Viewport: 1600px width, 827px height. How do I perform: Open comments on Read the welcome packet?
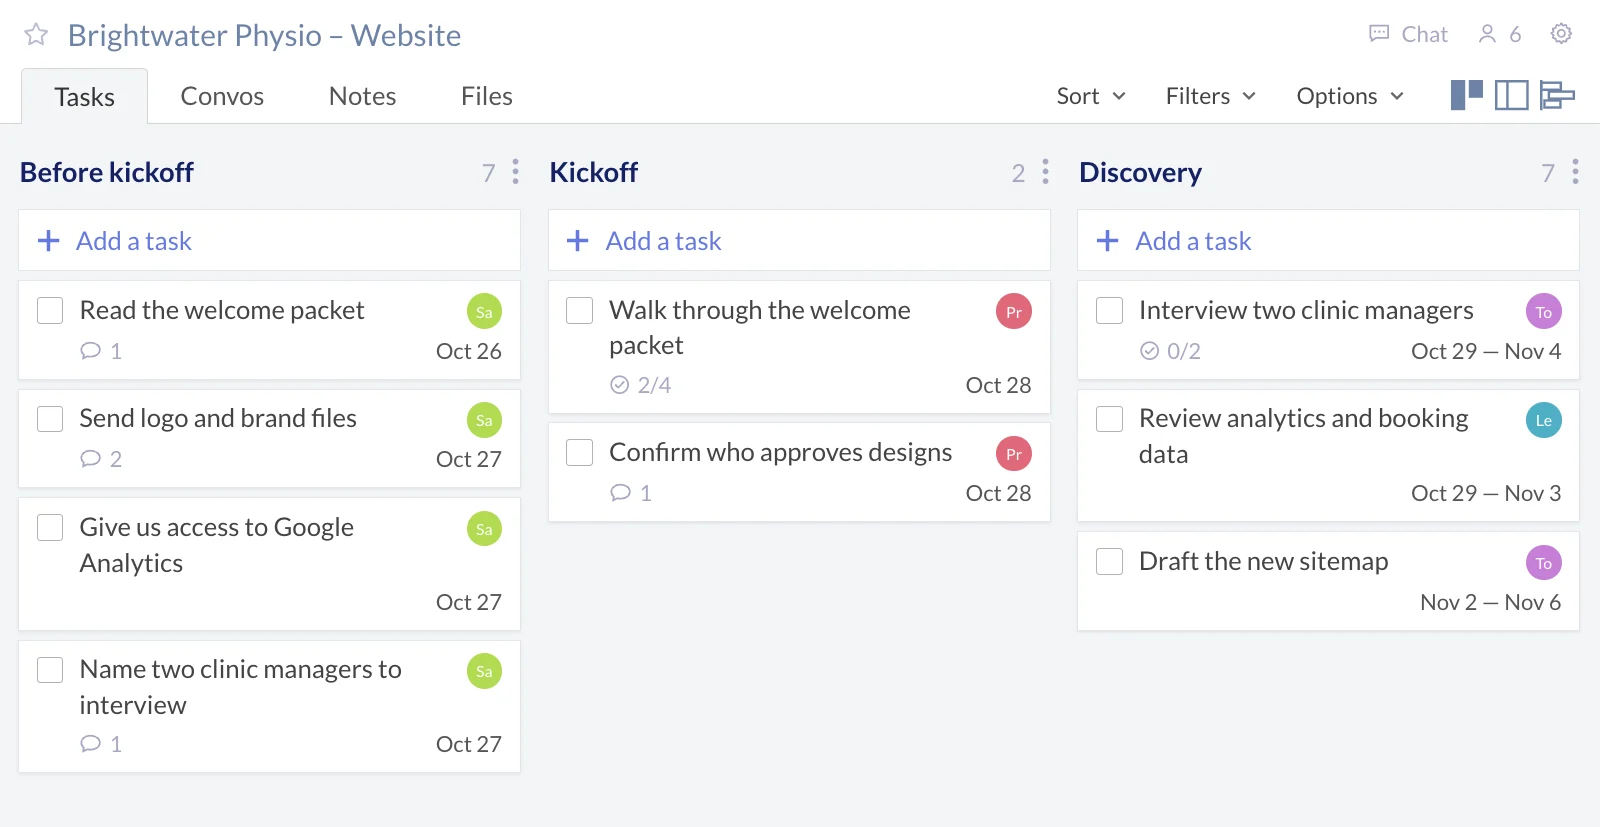[101, 351]
